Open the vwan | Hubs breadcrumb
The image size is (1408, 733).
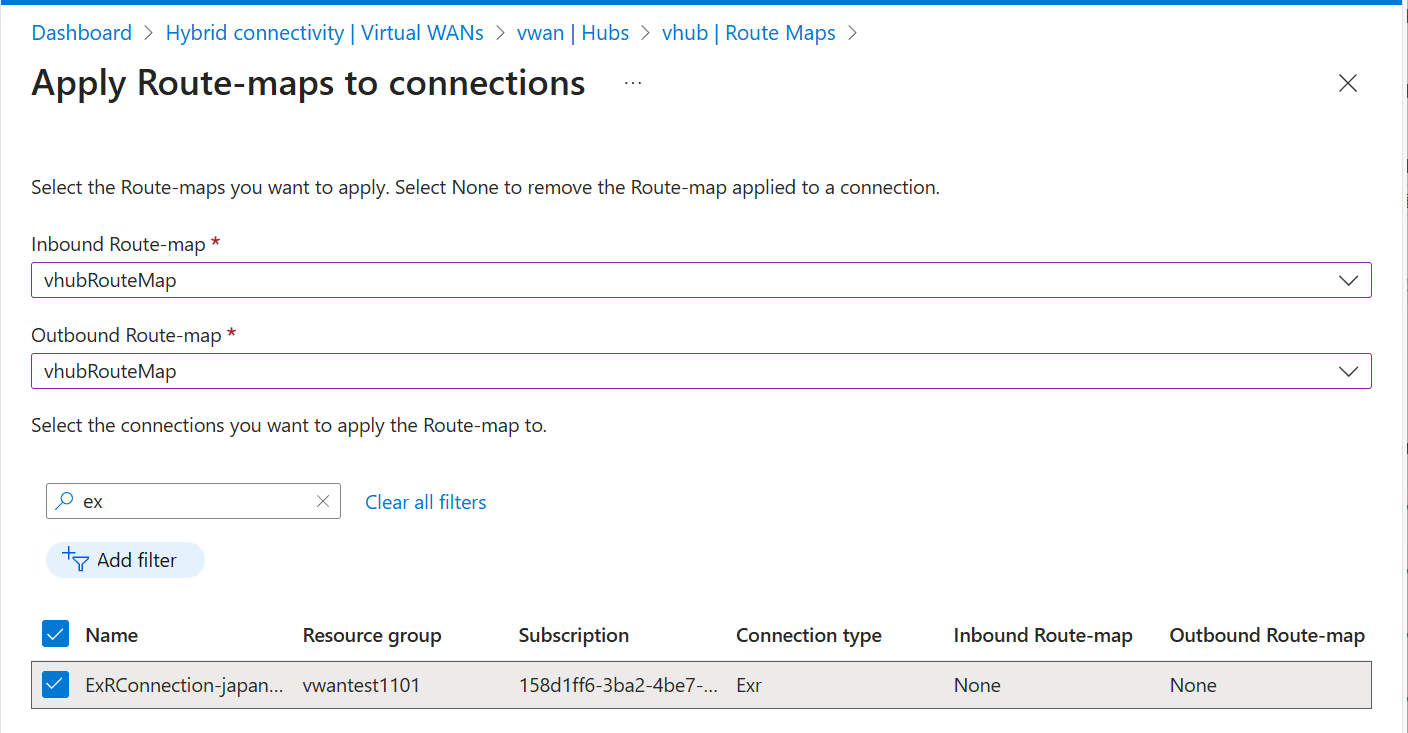click(x=573, y=33)
